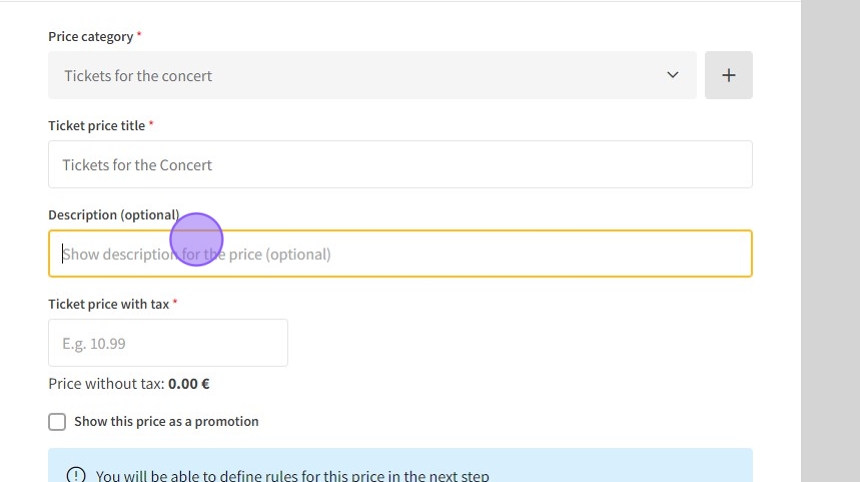
Task: Open the "Tickets for the concert" dropdown
Action: pos(370,75)
